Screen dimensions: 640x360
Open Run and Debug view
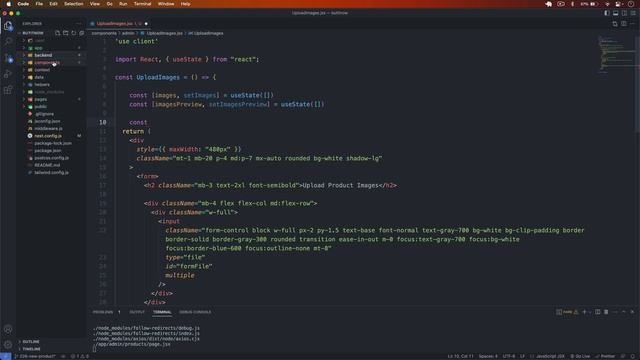click(x=8, y=74)
